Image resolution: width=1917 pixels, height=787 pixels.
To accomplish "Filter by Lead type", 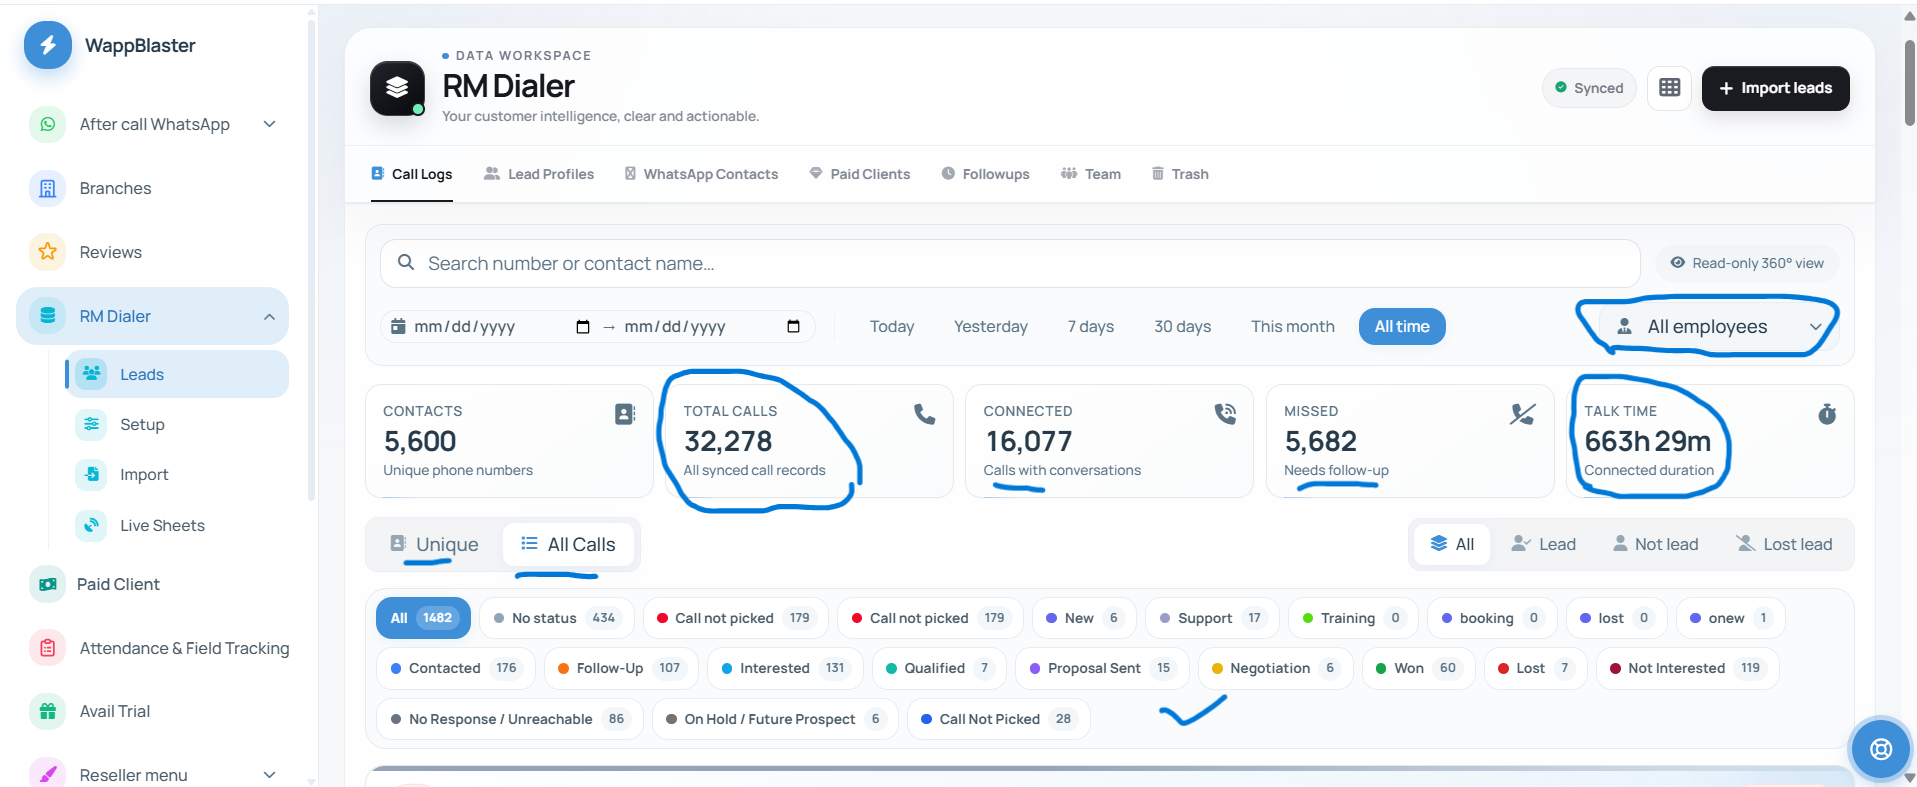I will point(1544,544).
